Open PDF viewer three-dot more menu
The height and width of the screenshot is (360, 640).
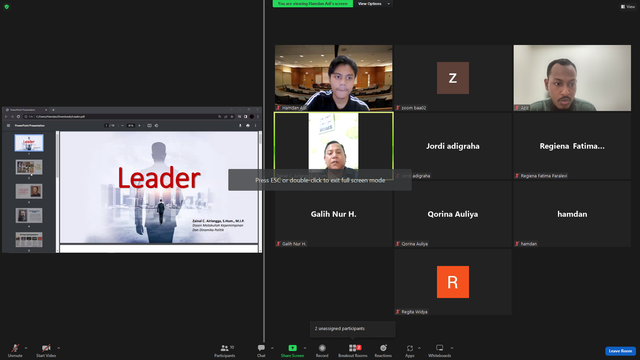[x=256, y=126]
